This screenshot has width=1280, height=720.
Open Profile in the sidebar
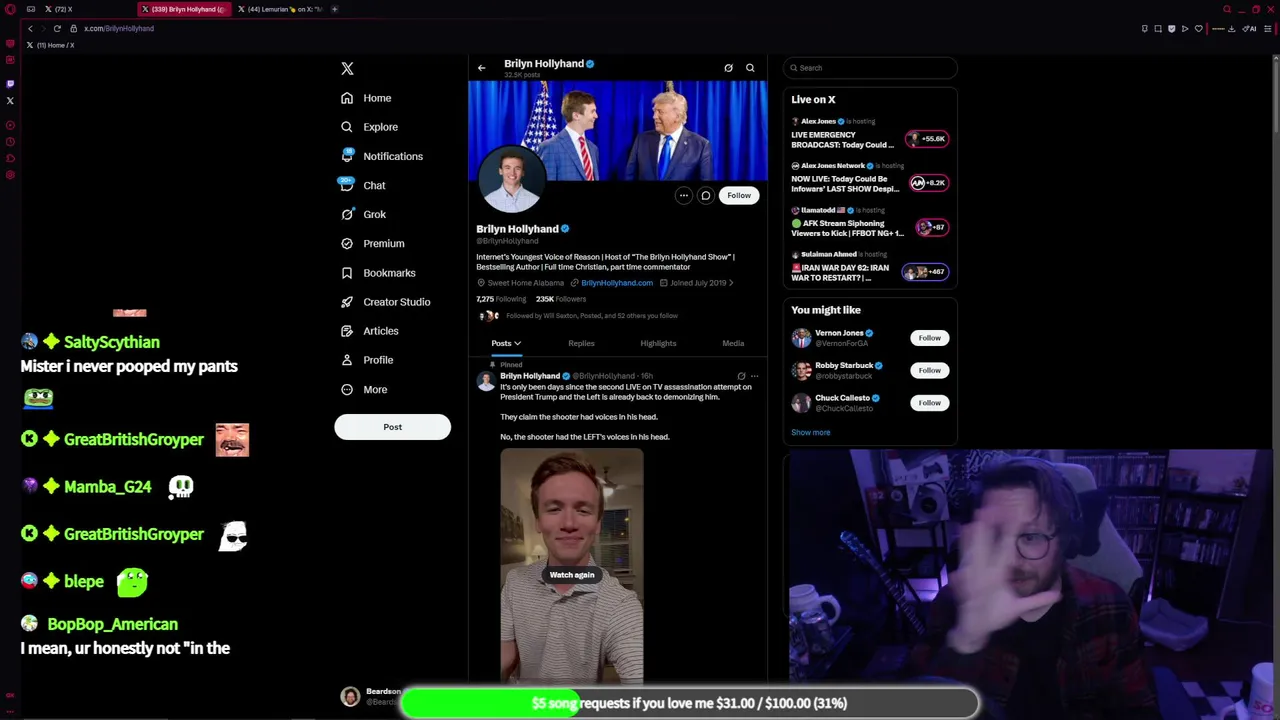click(x=367, y=360)
